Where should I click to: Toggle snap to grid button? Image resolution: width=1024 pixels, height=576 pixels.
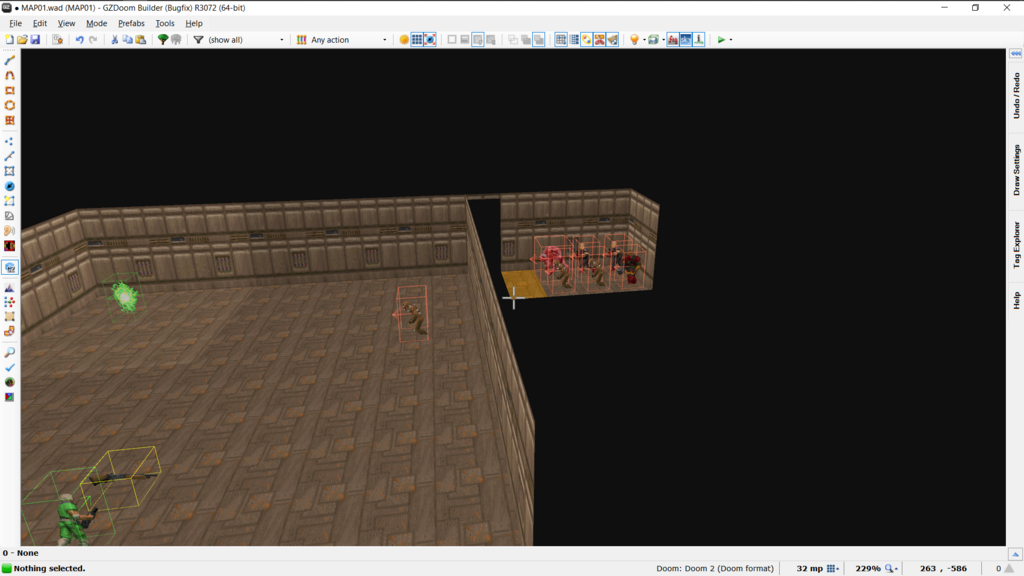[x=561, y=40]
